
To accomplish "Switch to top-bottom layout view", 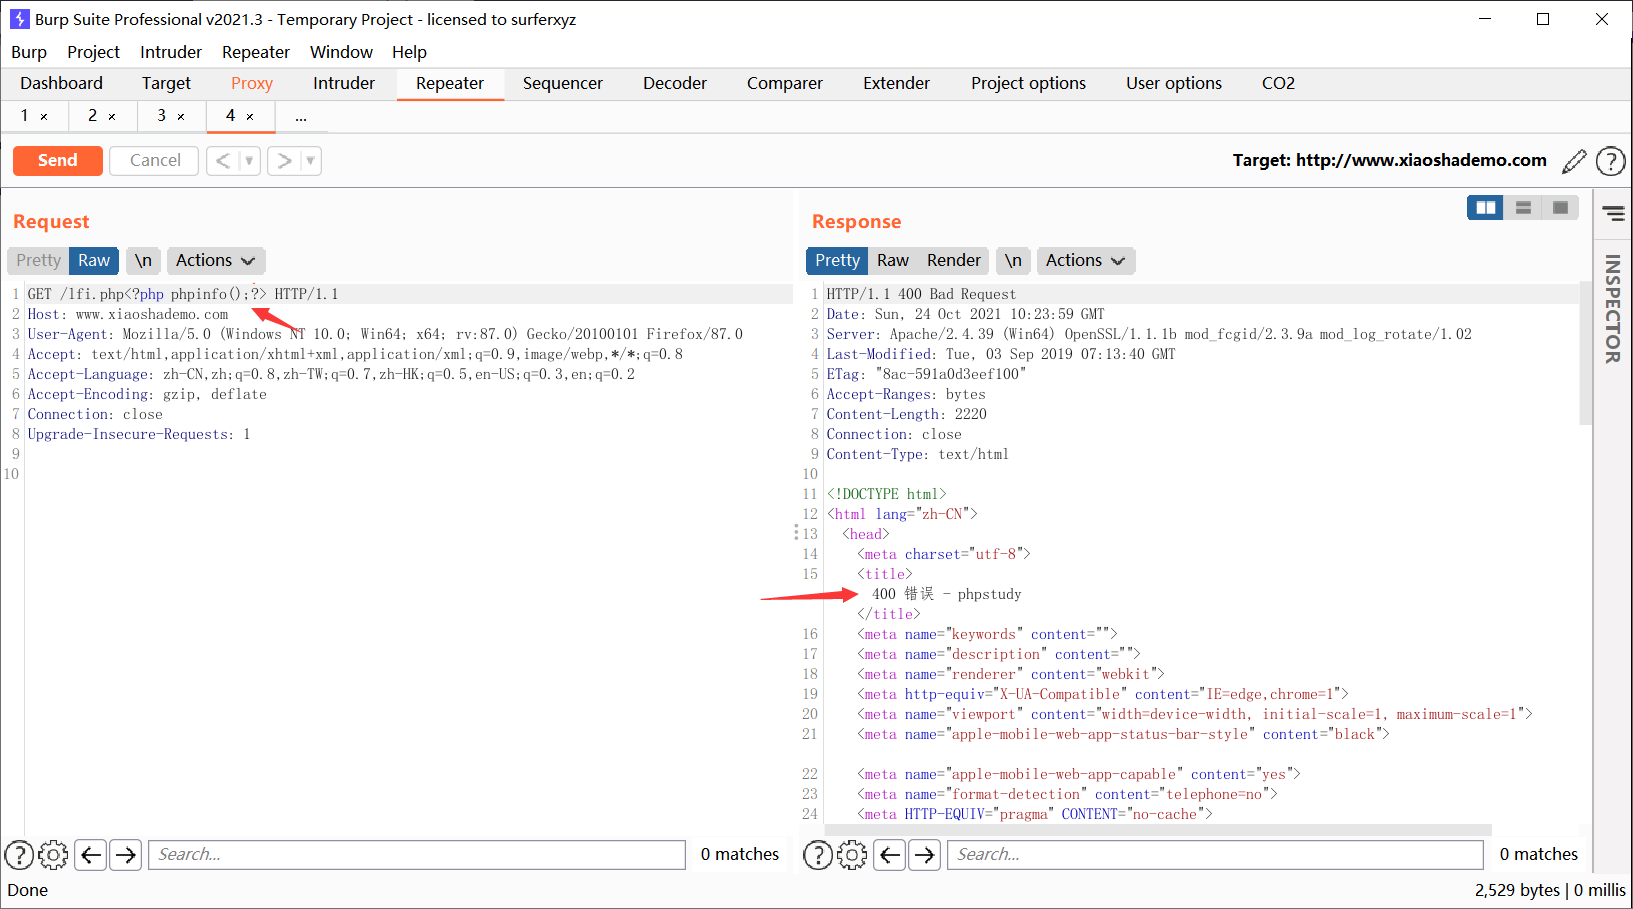I will coord(1523,208).
